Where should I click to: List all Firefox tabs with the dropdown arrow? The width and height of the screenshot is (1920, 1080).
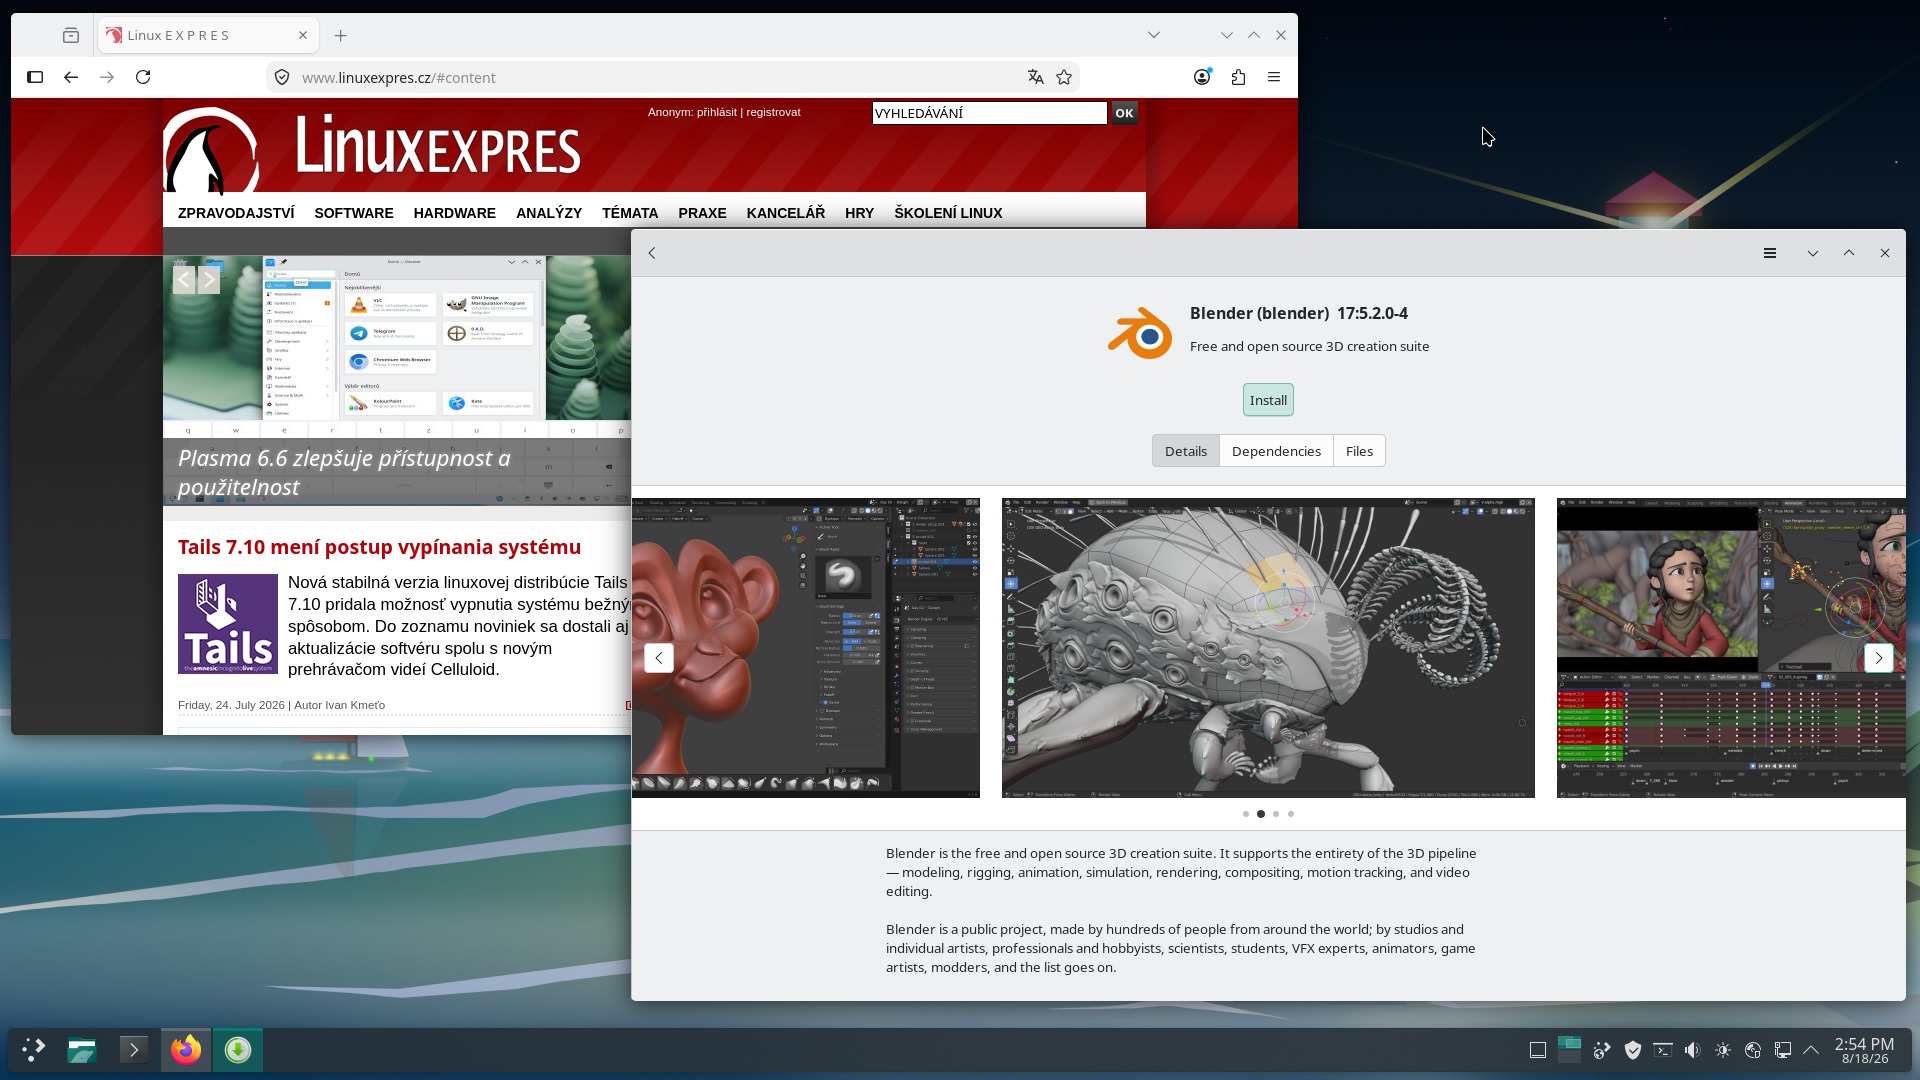[1154, 35]
